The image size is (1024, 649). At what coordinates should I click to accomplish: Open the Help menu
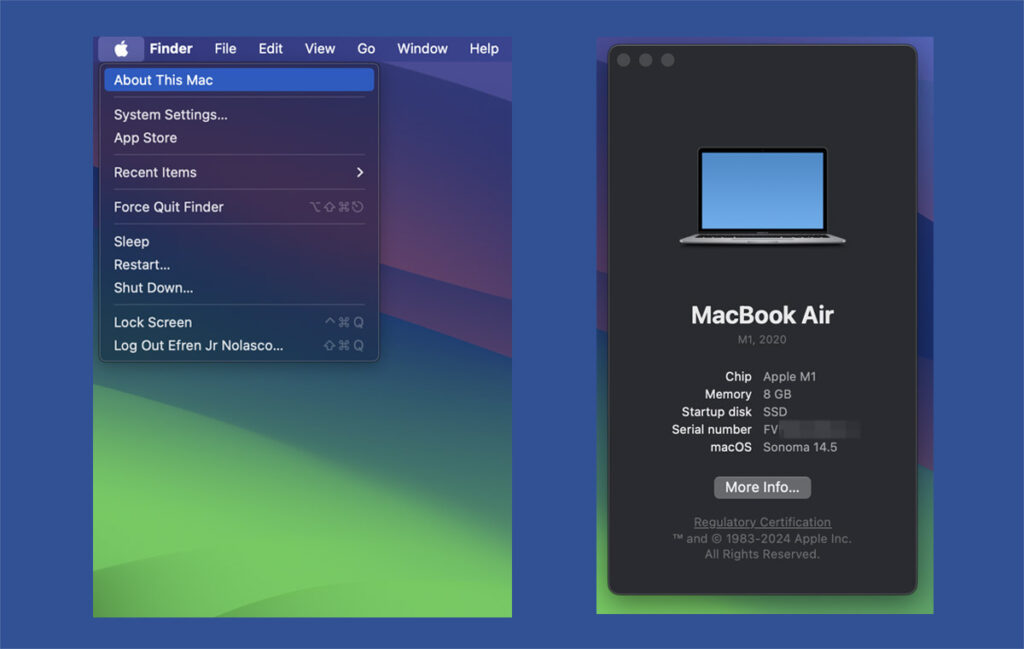pyautogui.click(x=484, y=49)
